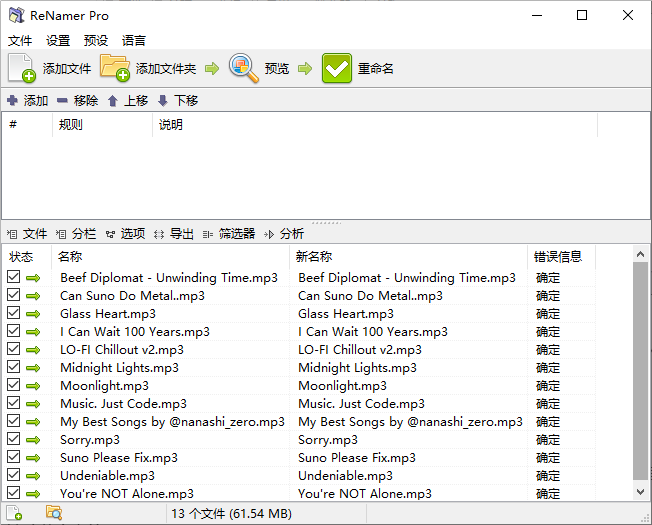Screen dimensions: 652x525
Task: Click green arrow icon on Sorry.mp3 row
Action: point(33,440)
